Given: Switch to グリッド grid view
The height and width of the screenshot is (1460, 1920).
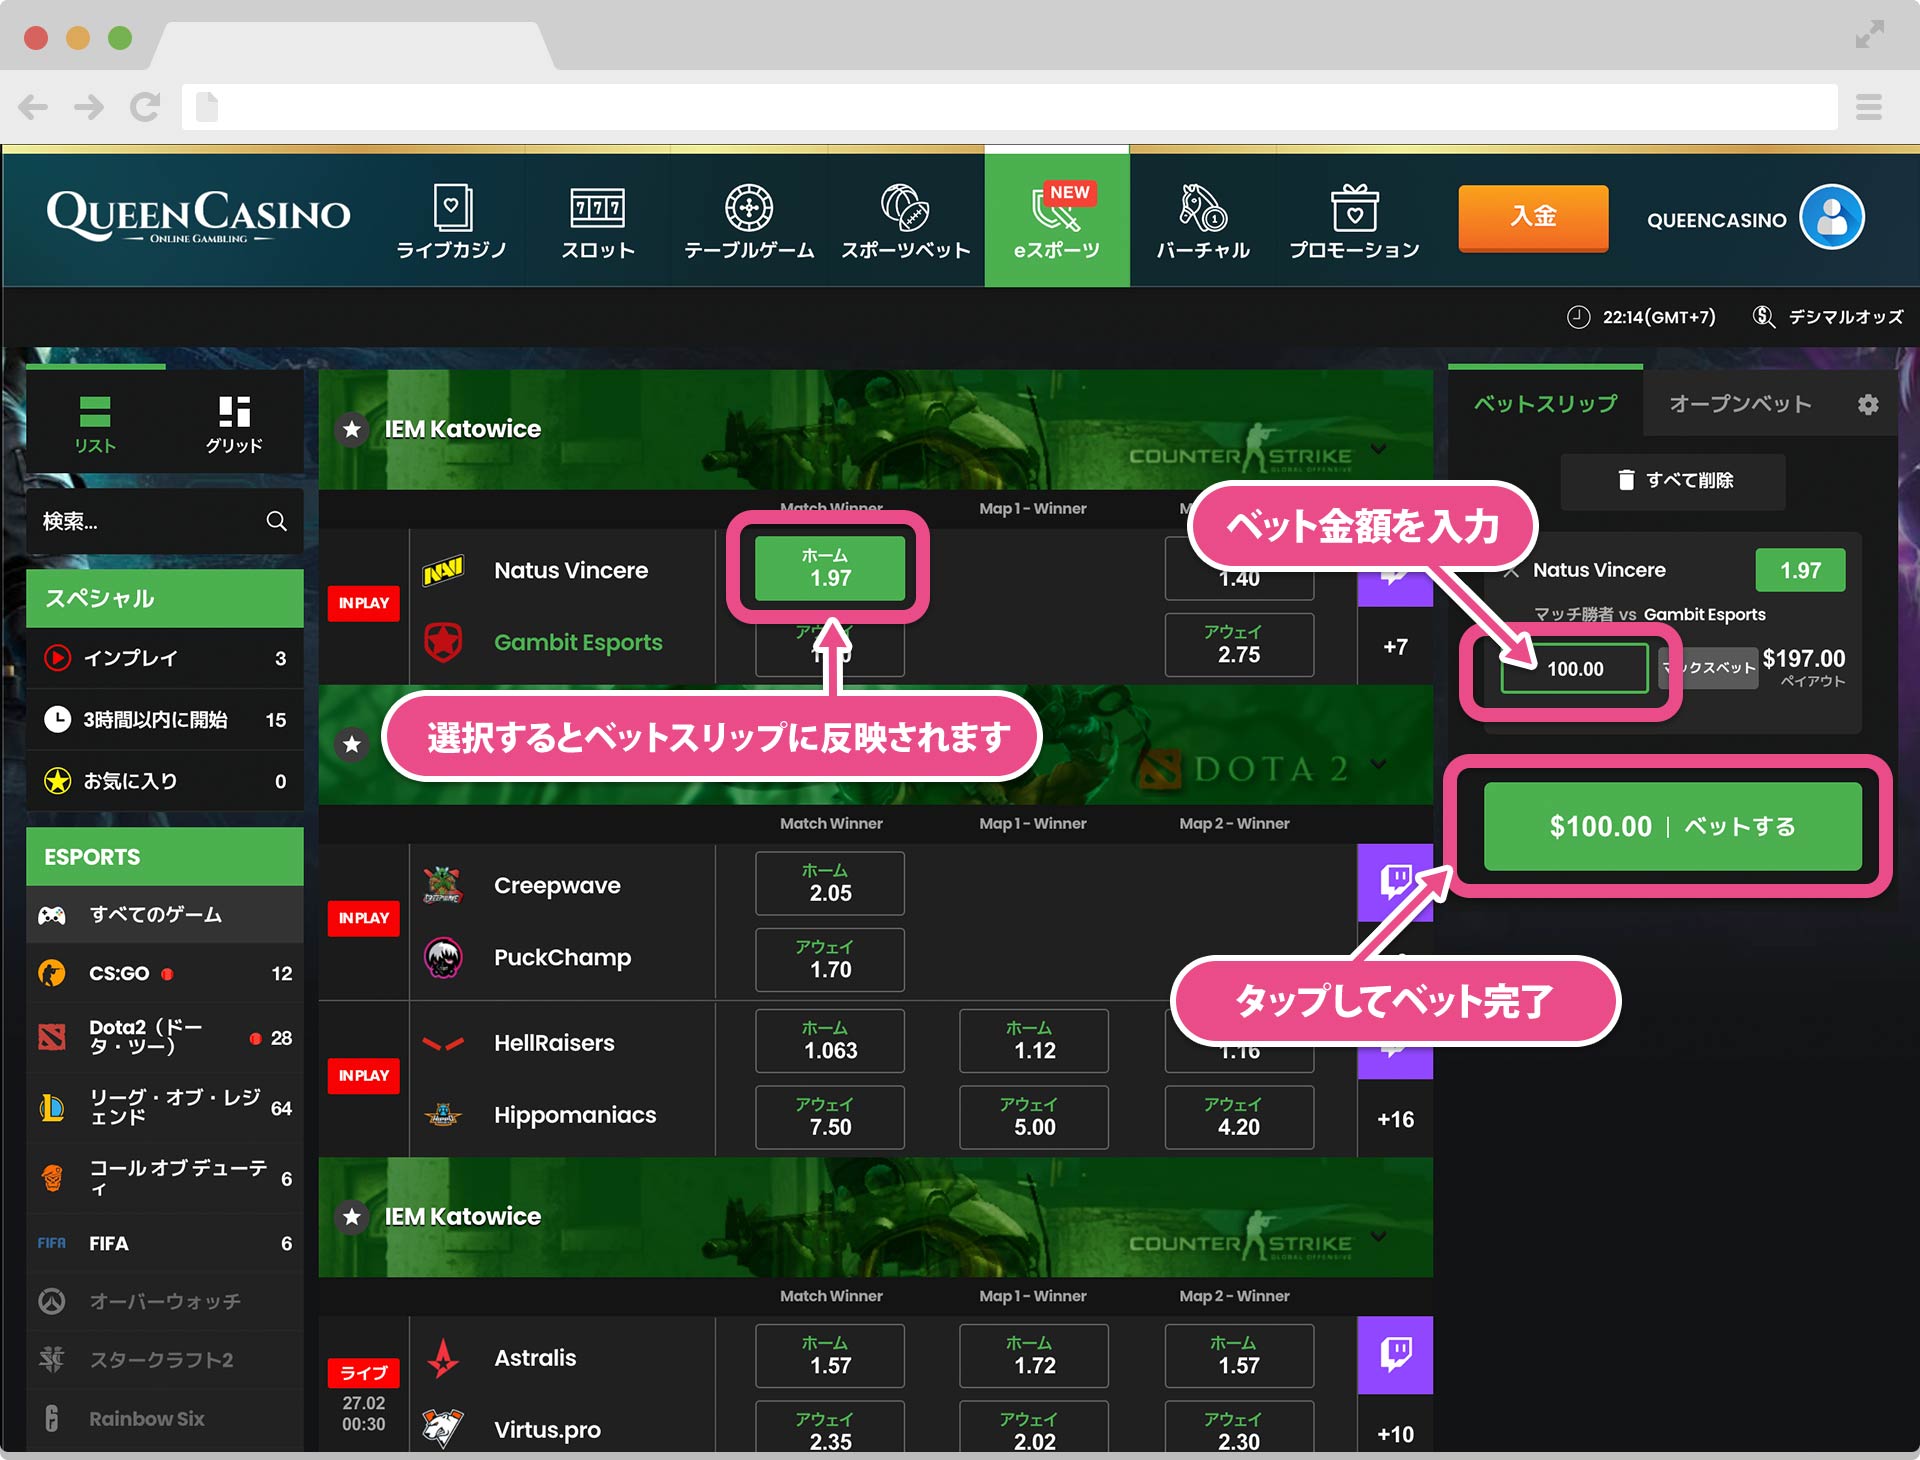Looking at the screenshot, I should pos(234,424).
